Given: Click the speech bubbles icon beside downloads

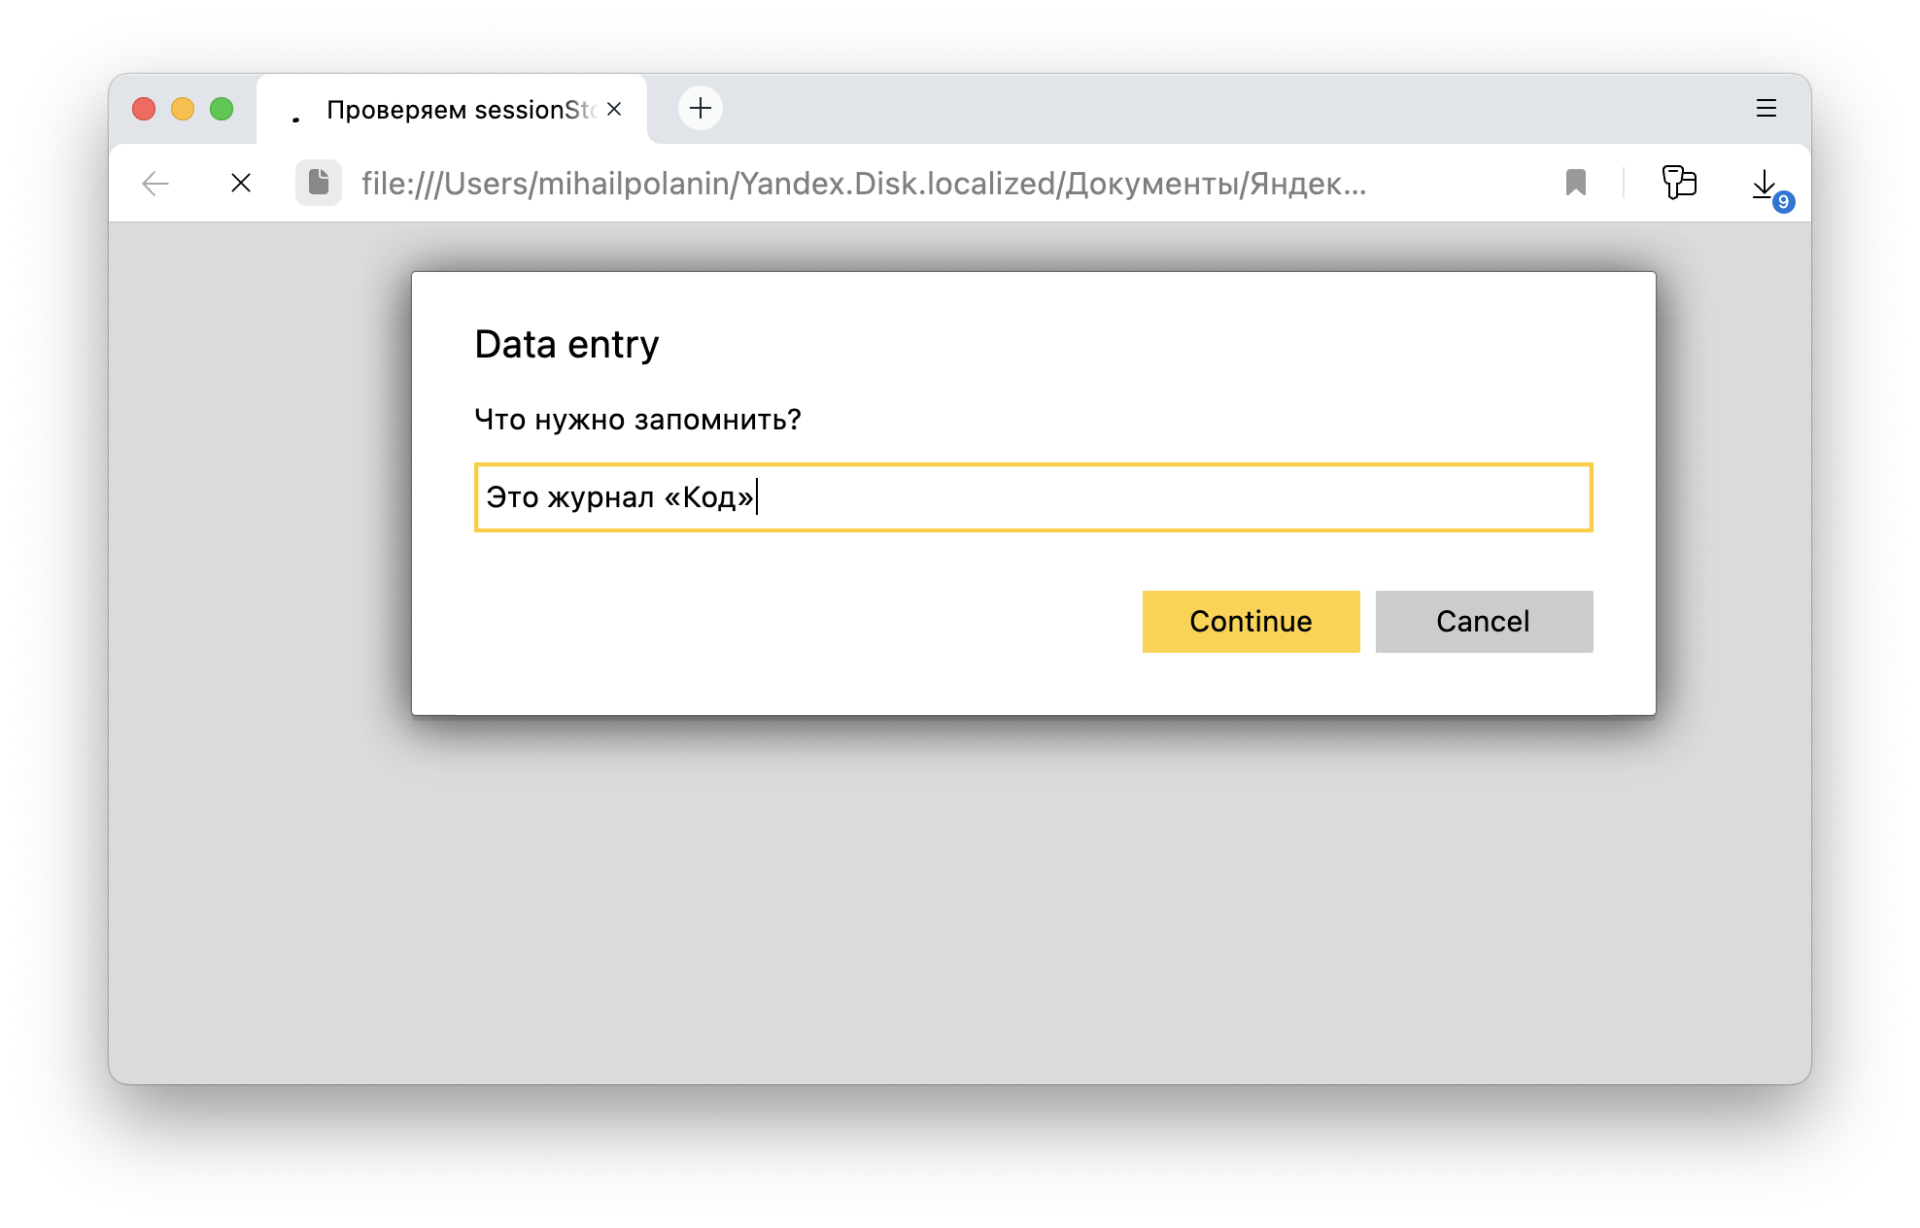Looking at the screenshot, I should click(1679, 182).
